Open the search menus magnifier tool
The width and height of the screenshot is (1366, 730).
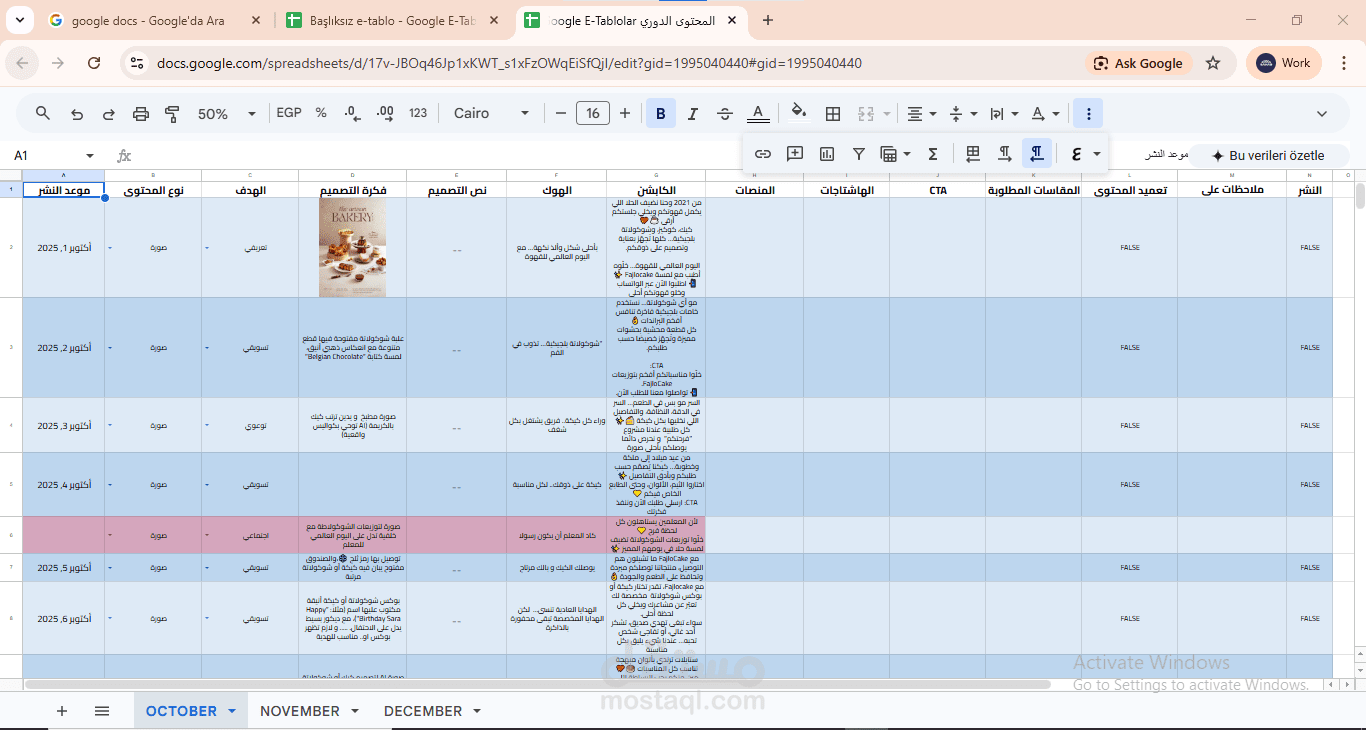point(43,113)
